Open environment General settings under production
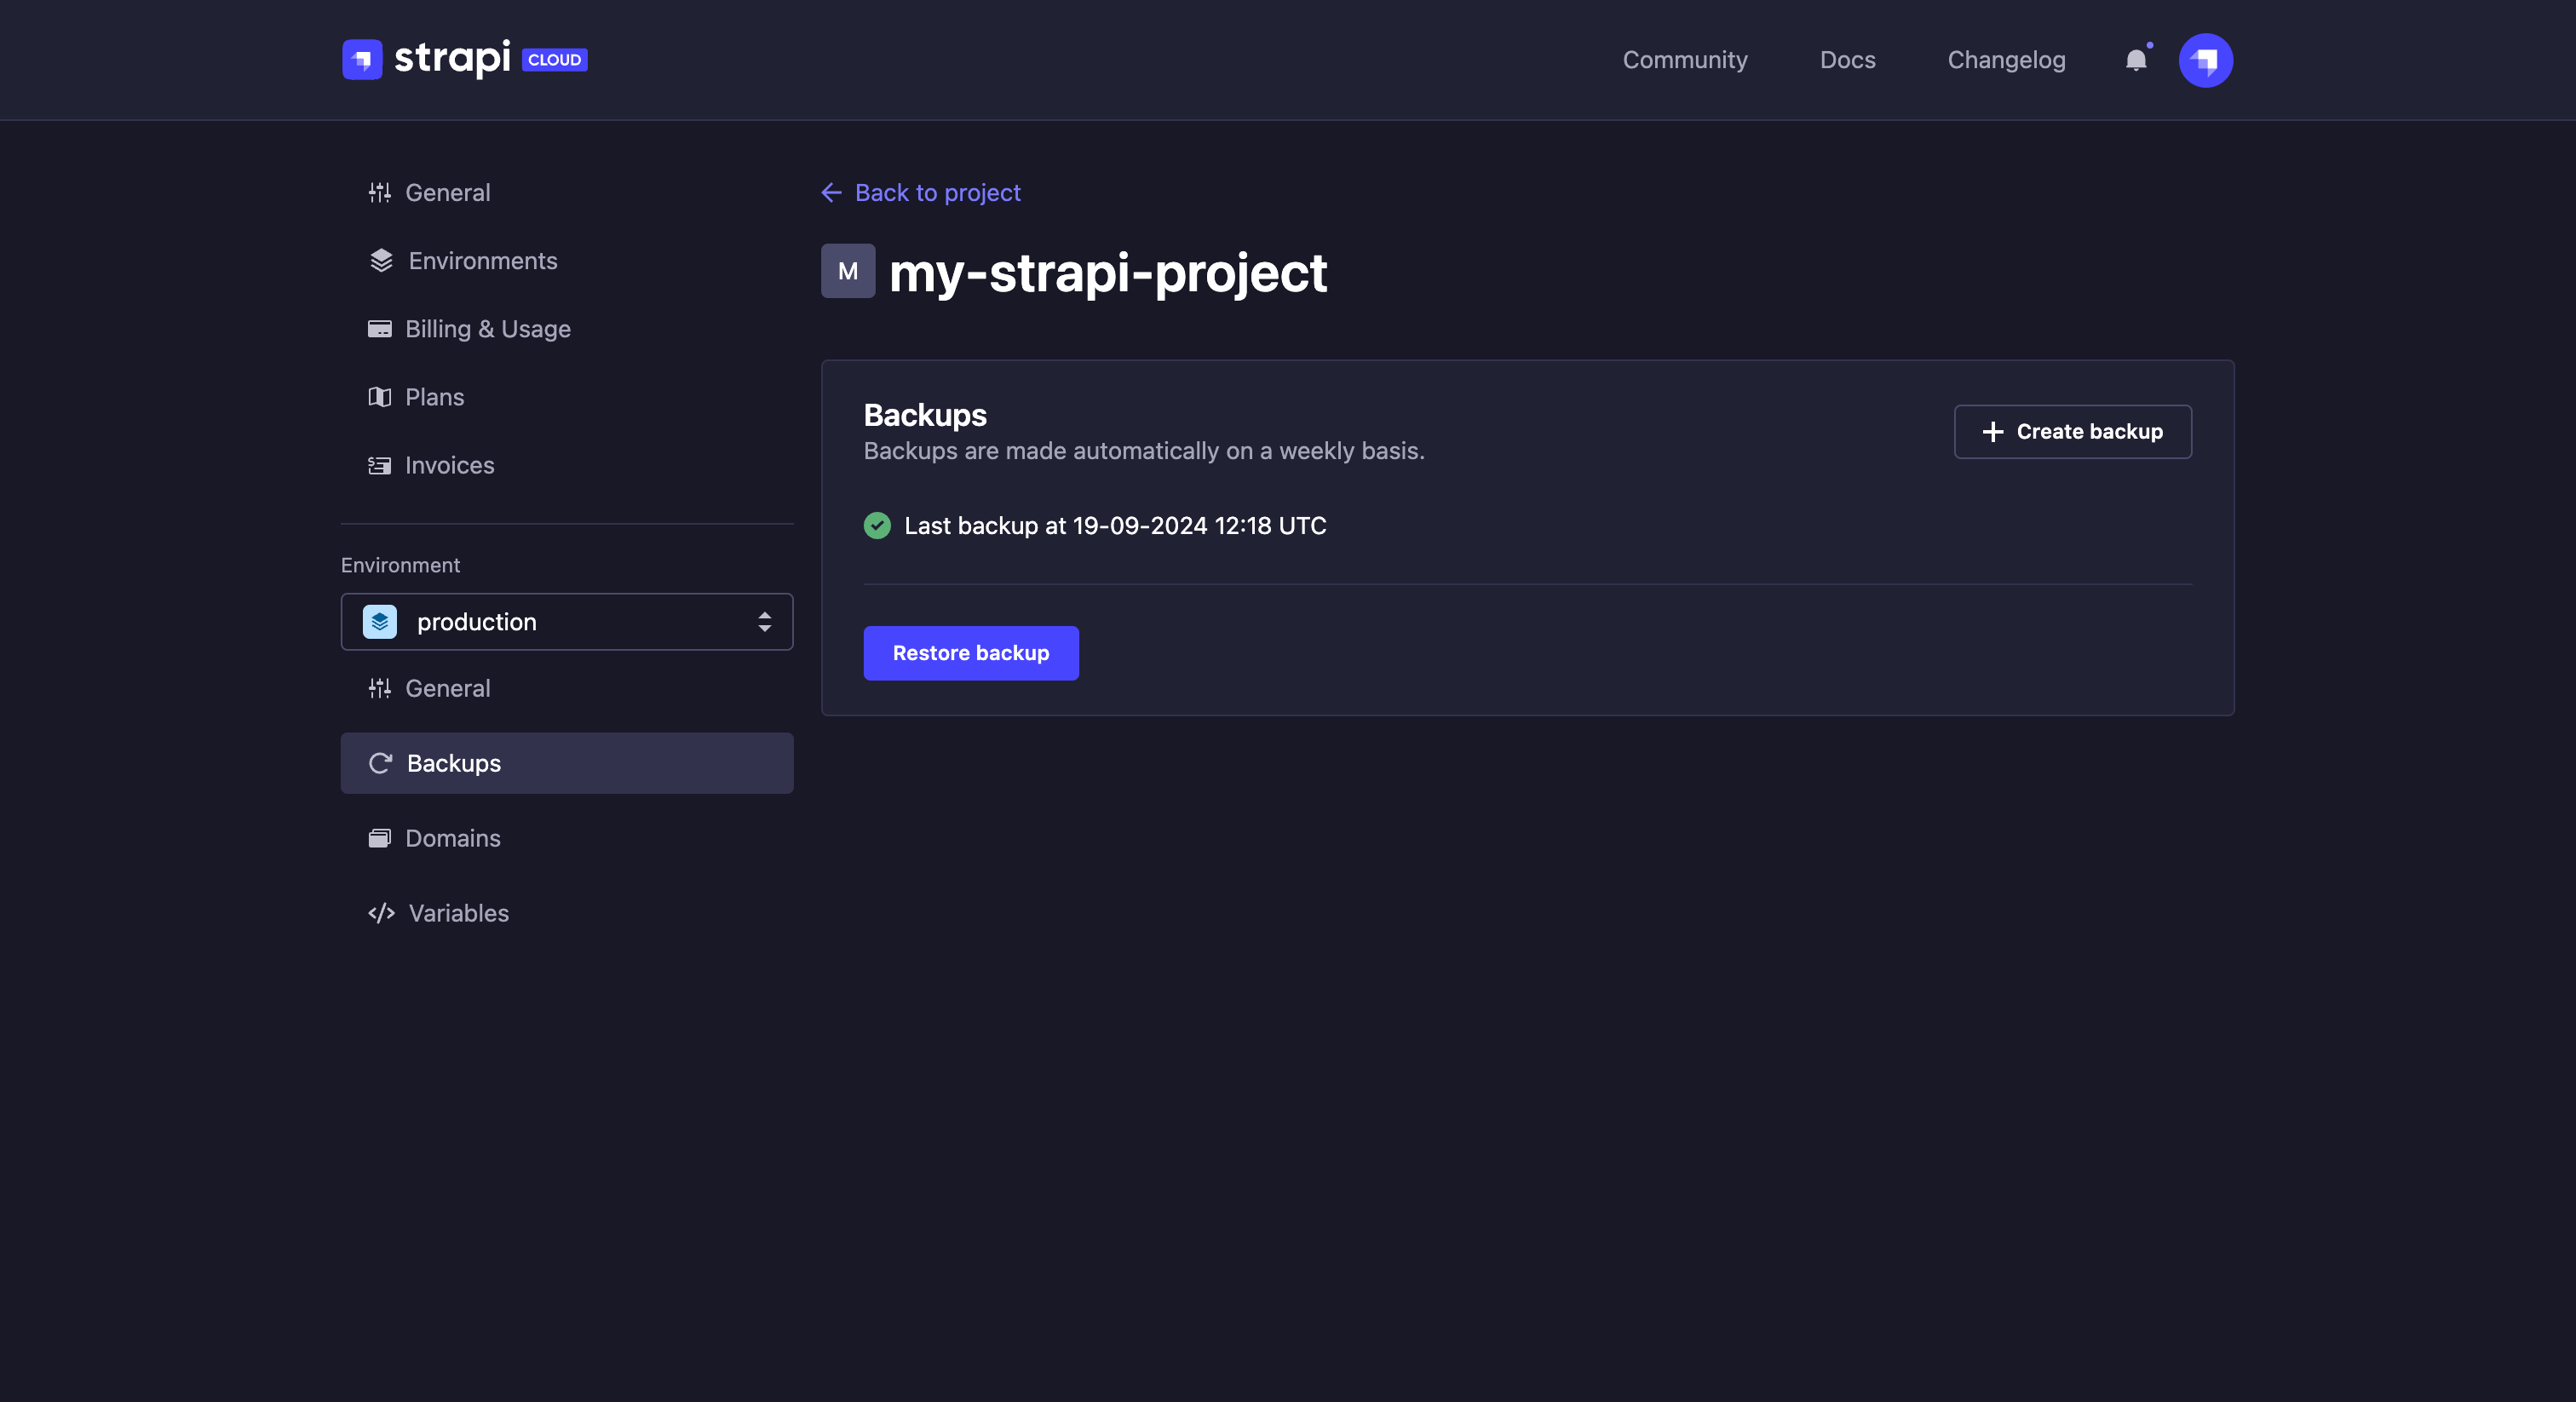 [447, 688]
